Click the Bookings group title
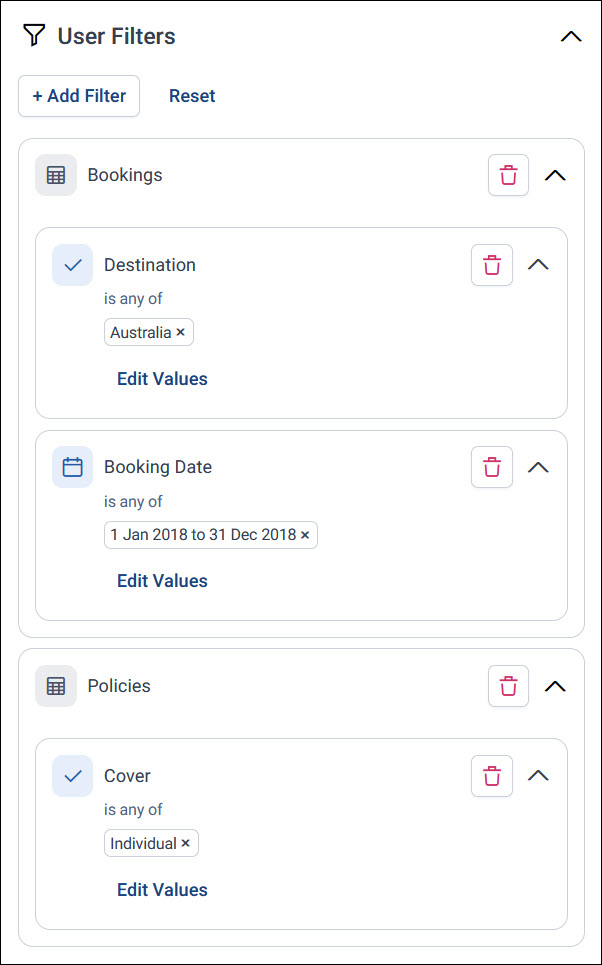The image size is (602, 965). coord(125,175)
